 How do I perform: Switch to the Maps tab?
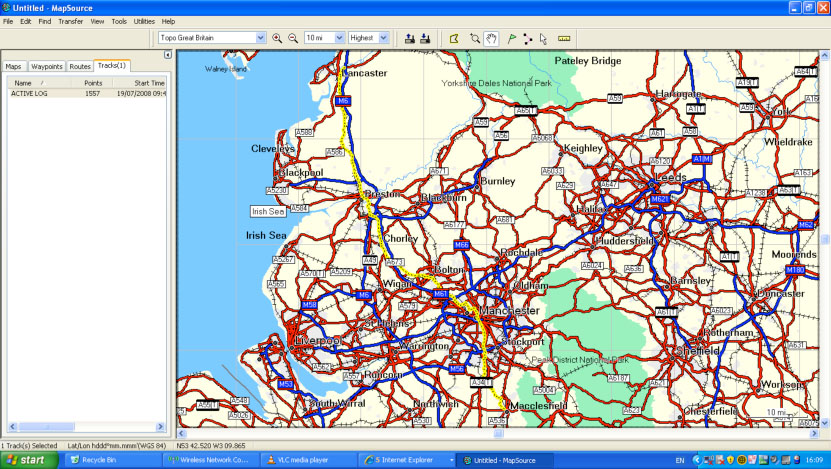pyautogui.click(x=14, y=66)
